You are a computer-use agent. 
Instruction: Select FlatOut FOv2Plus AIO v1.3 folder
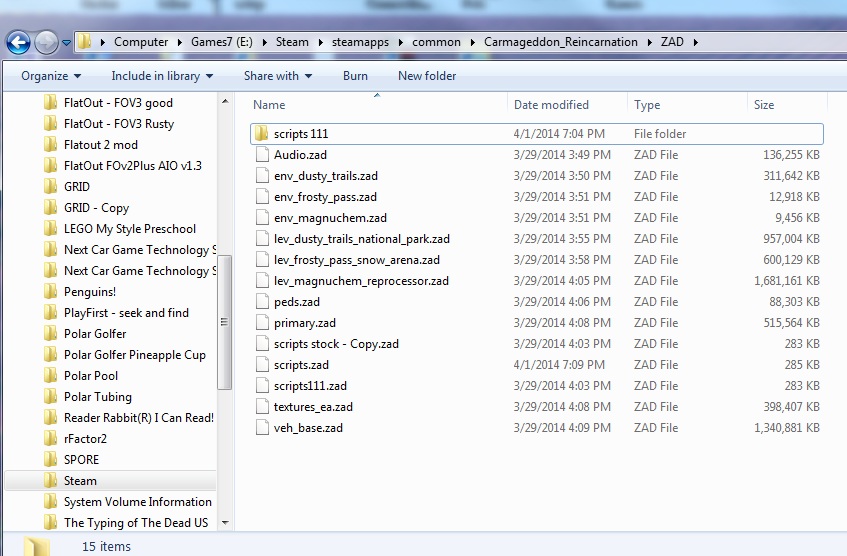pyautogui.click(x=132, y=166)
